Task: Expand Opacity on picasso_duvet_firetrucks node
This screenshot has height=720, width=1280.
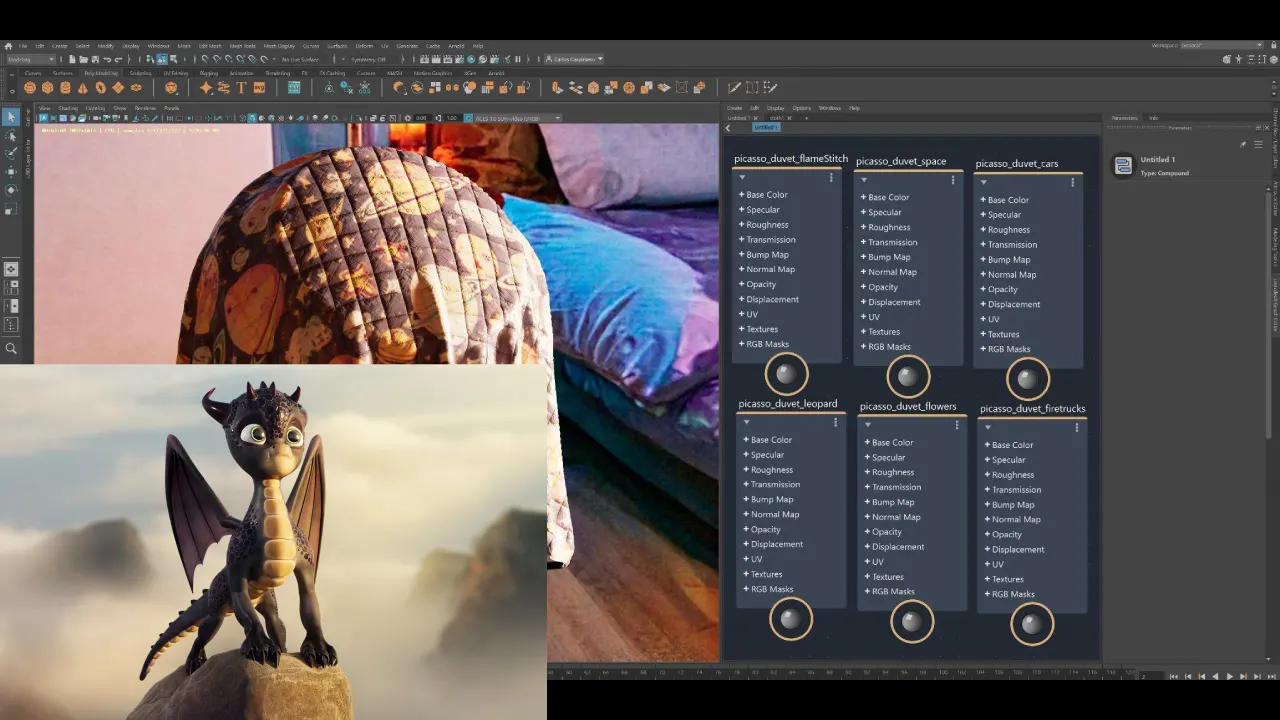Action: (1003, 534)
